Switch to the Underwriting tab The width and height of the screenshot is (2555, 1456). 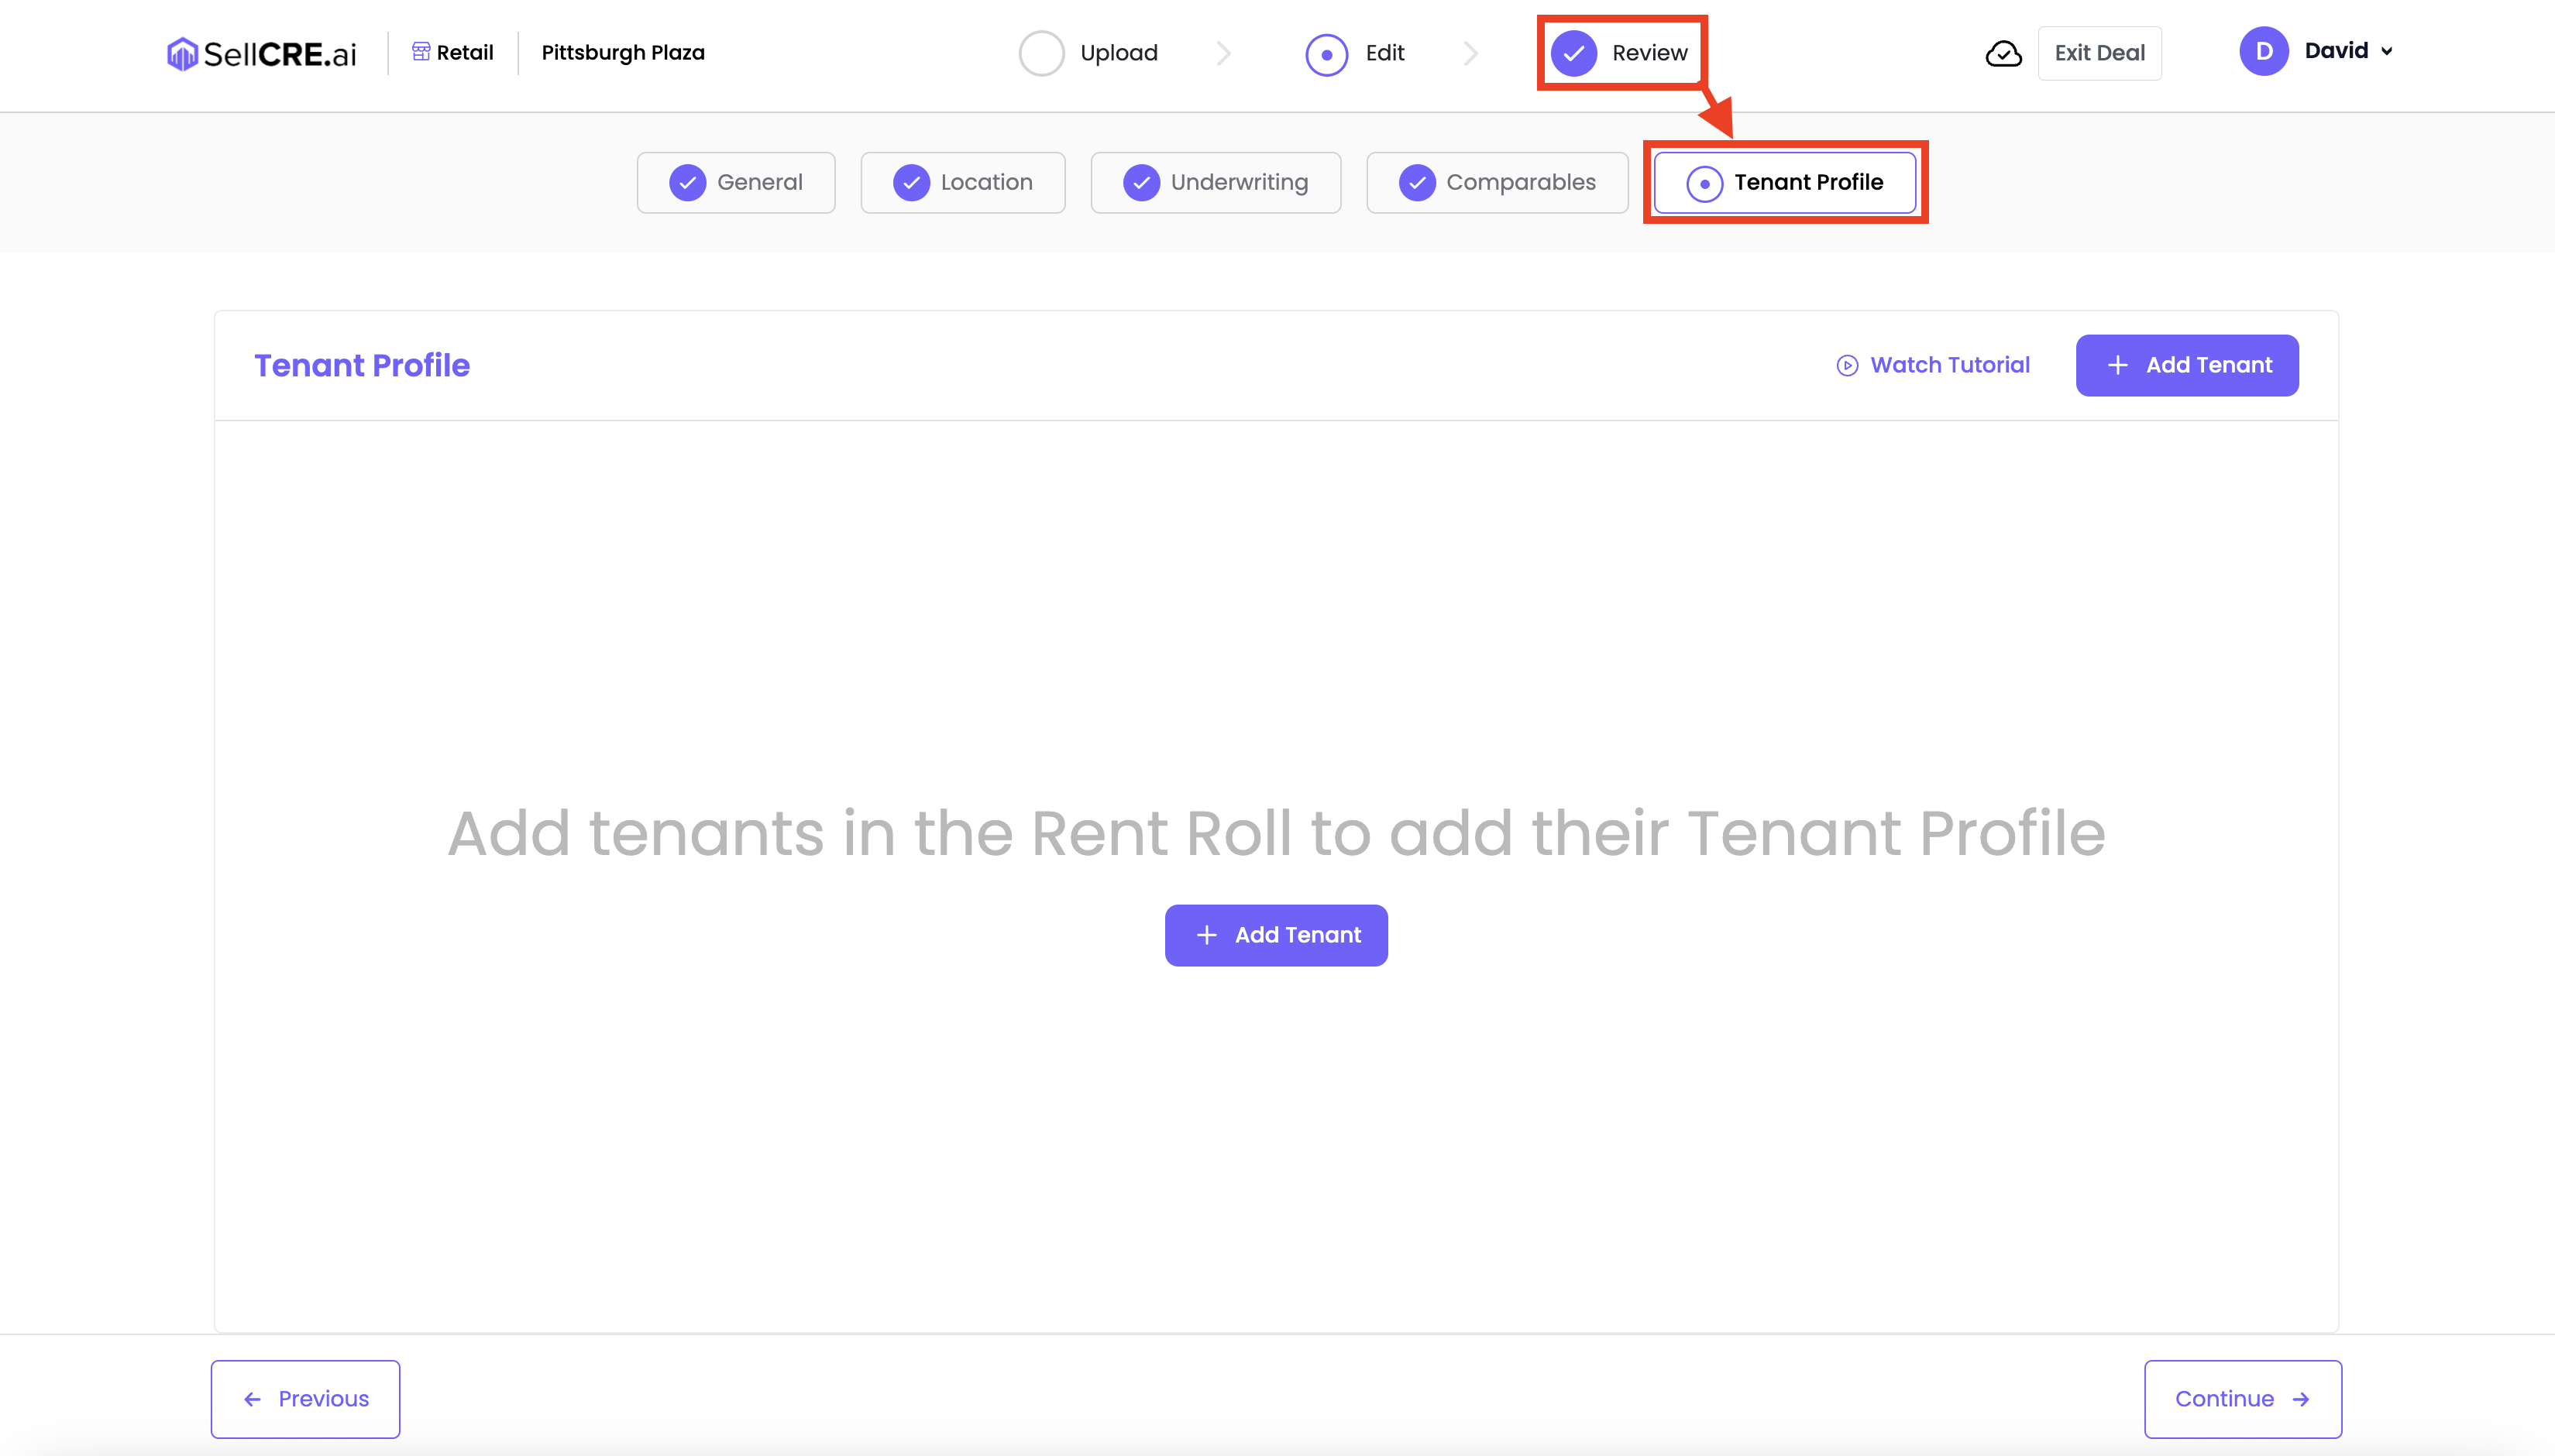click(1215, 183)
